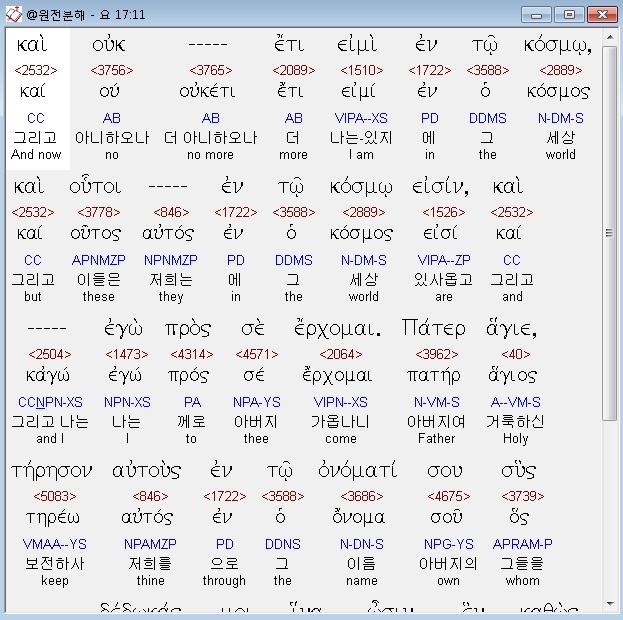
Task: Open Strong's number <4314>
Action: click(x=192, y=354)
